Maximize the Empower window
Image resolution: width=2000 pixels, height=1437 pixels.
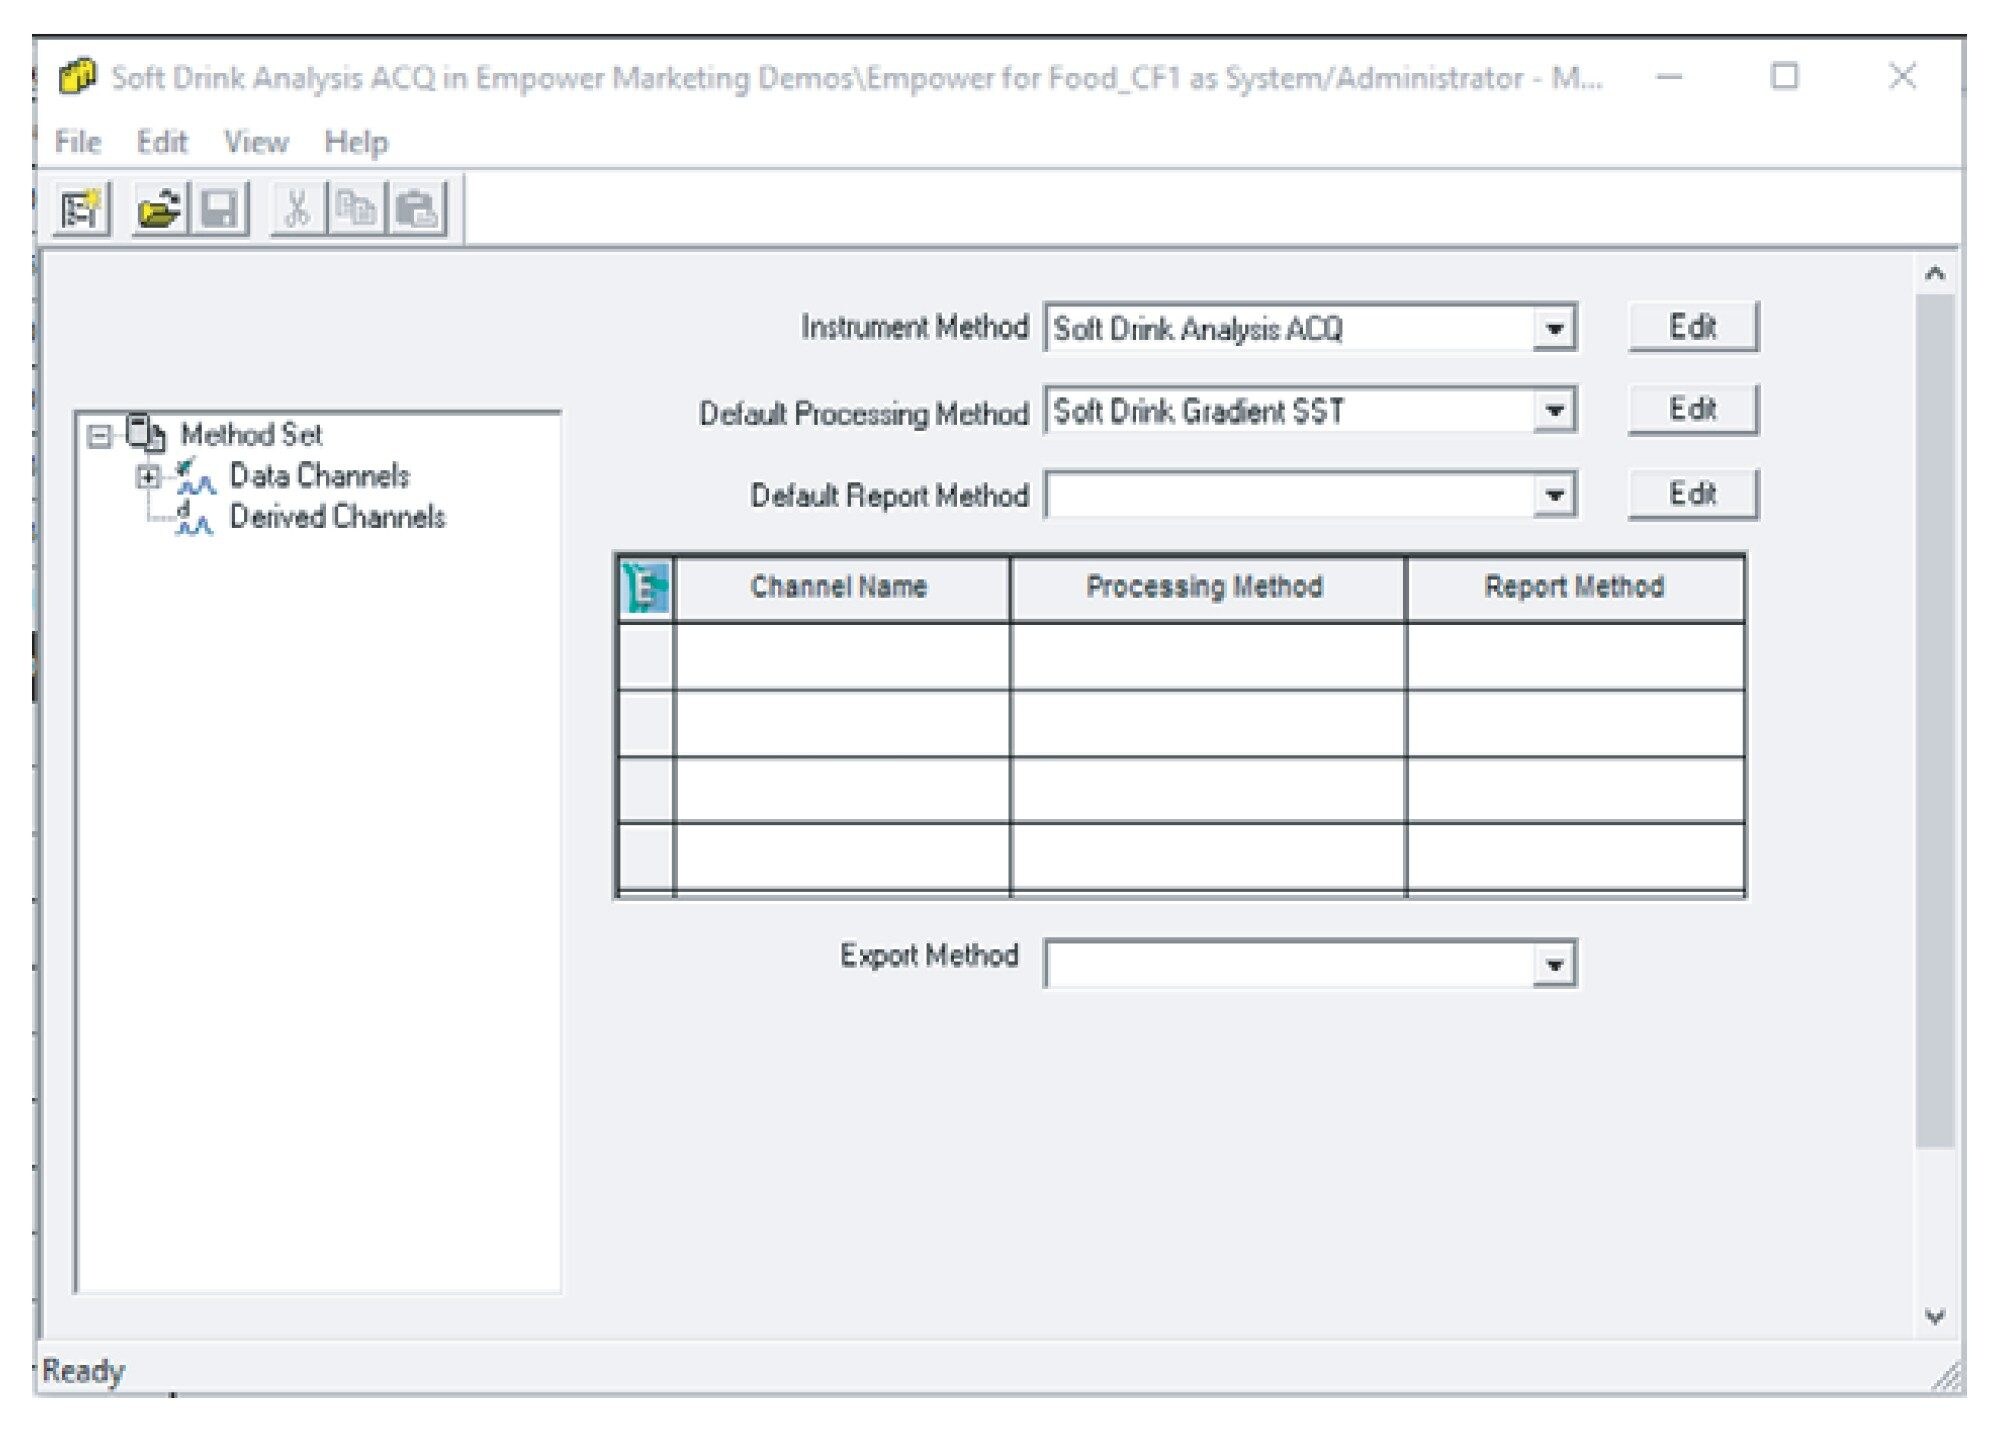click(x=1784, y=77)
